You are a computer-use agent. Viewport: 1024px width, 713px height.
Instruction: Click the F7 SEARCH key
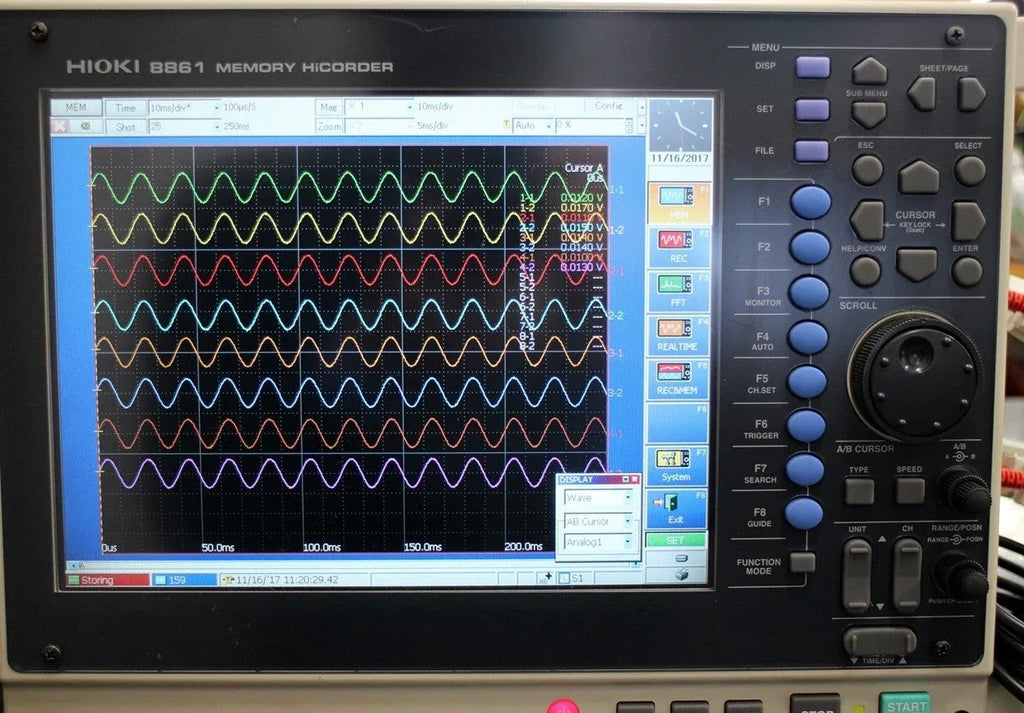tap(805, 469)
